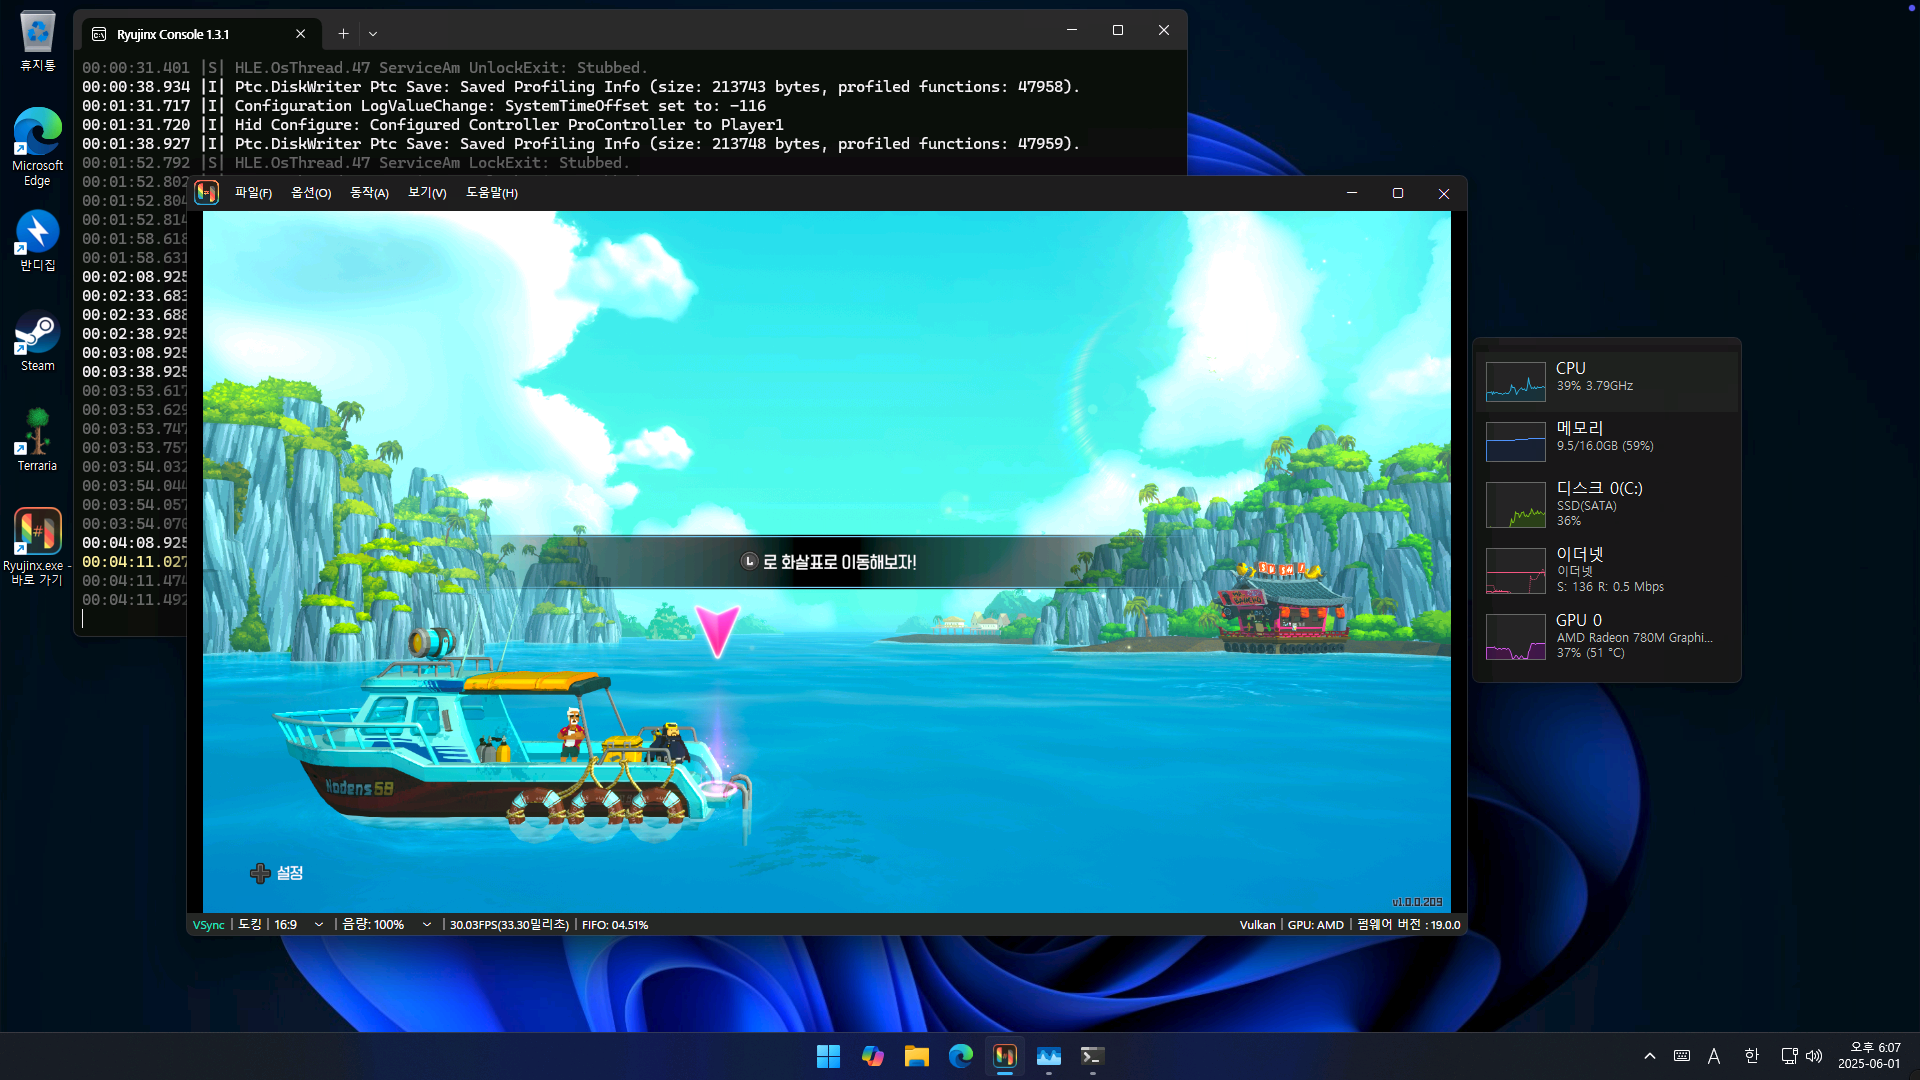Click the Copilot icon in taskbar

click(872, 1056)
